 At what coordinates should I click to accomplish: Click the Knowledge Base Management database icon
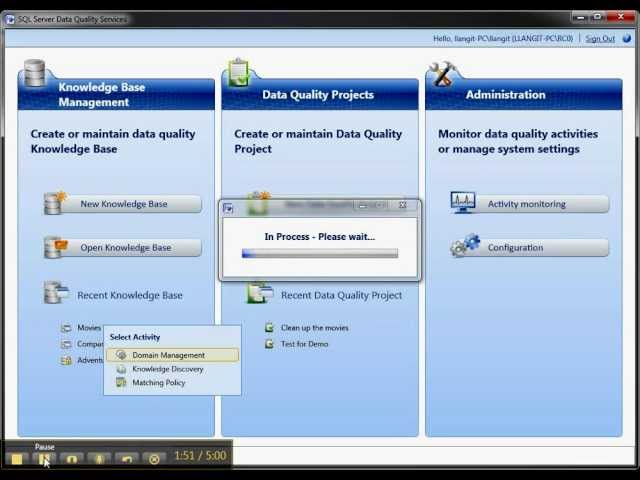pyautogui.click(x=34, y=73)
